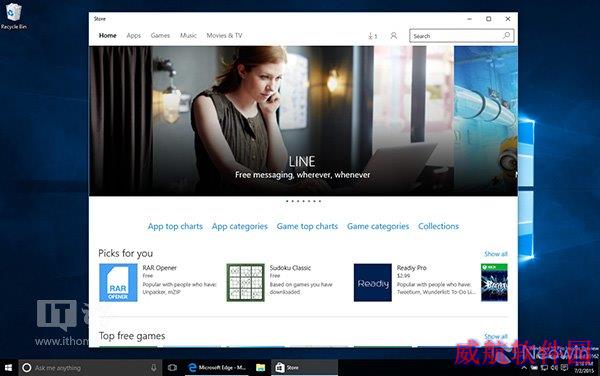Open the downloads indicator icon
Screen dimensions: 600x376
click(372, 36)
